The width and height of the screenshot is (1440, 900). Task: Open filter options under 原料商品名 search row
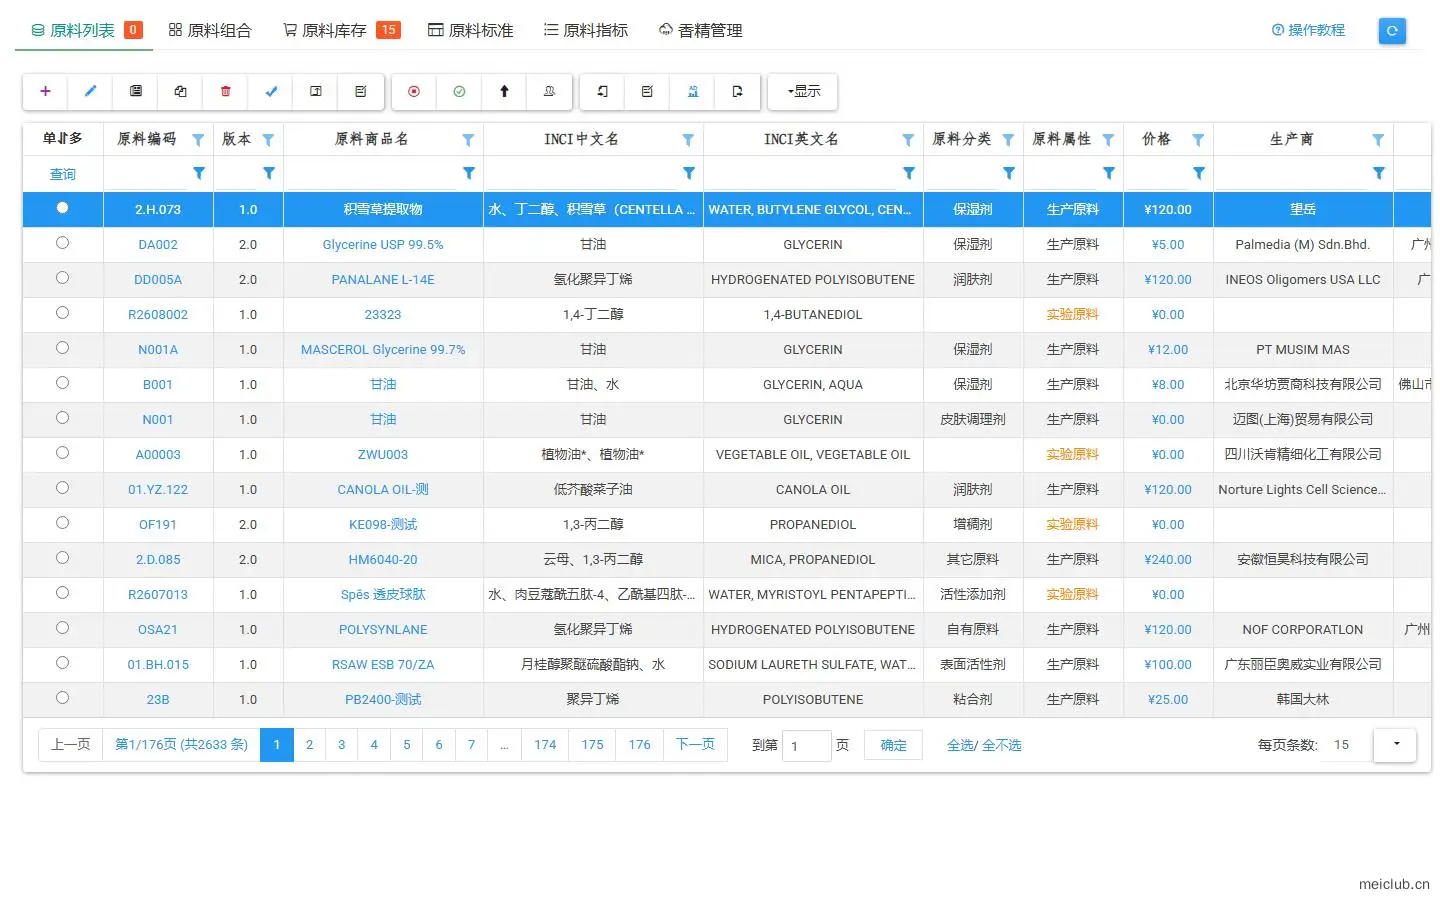coord(469,173)
